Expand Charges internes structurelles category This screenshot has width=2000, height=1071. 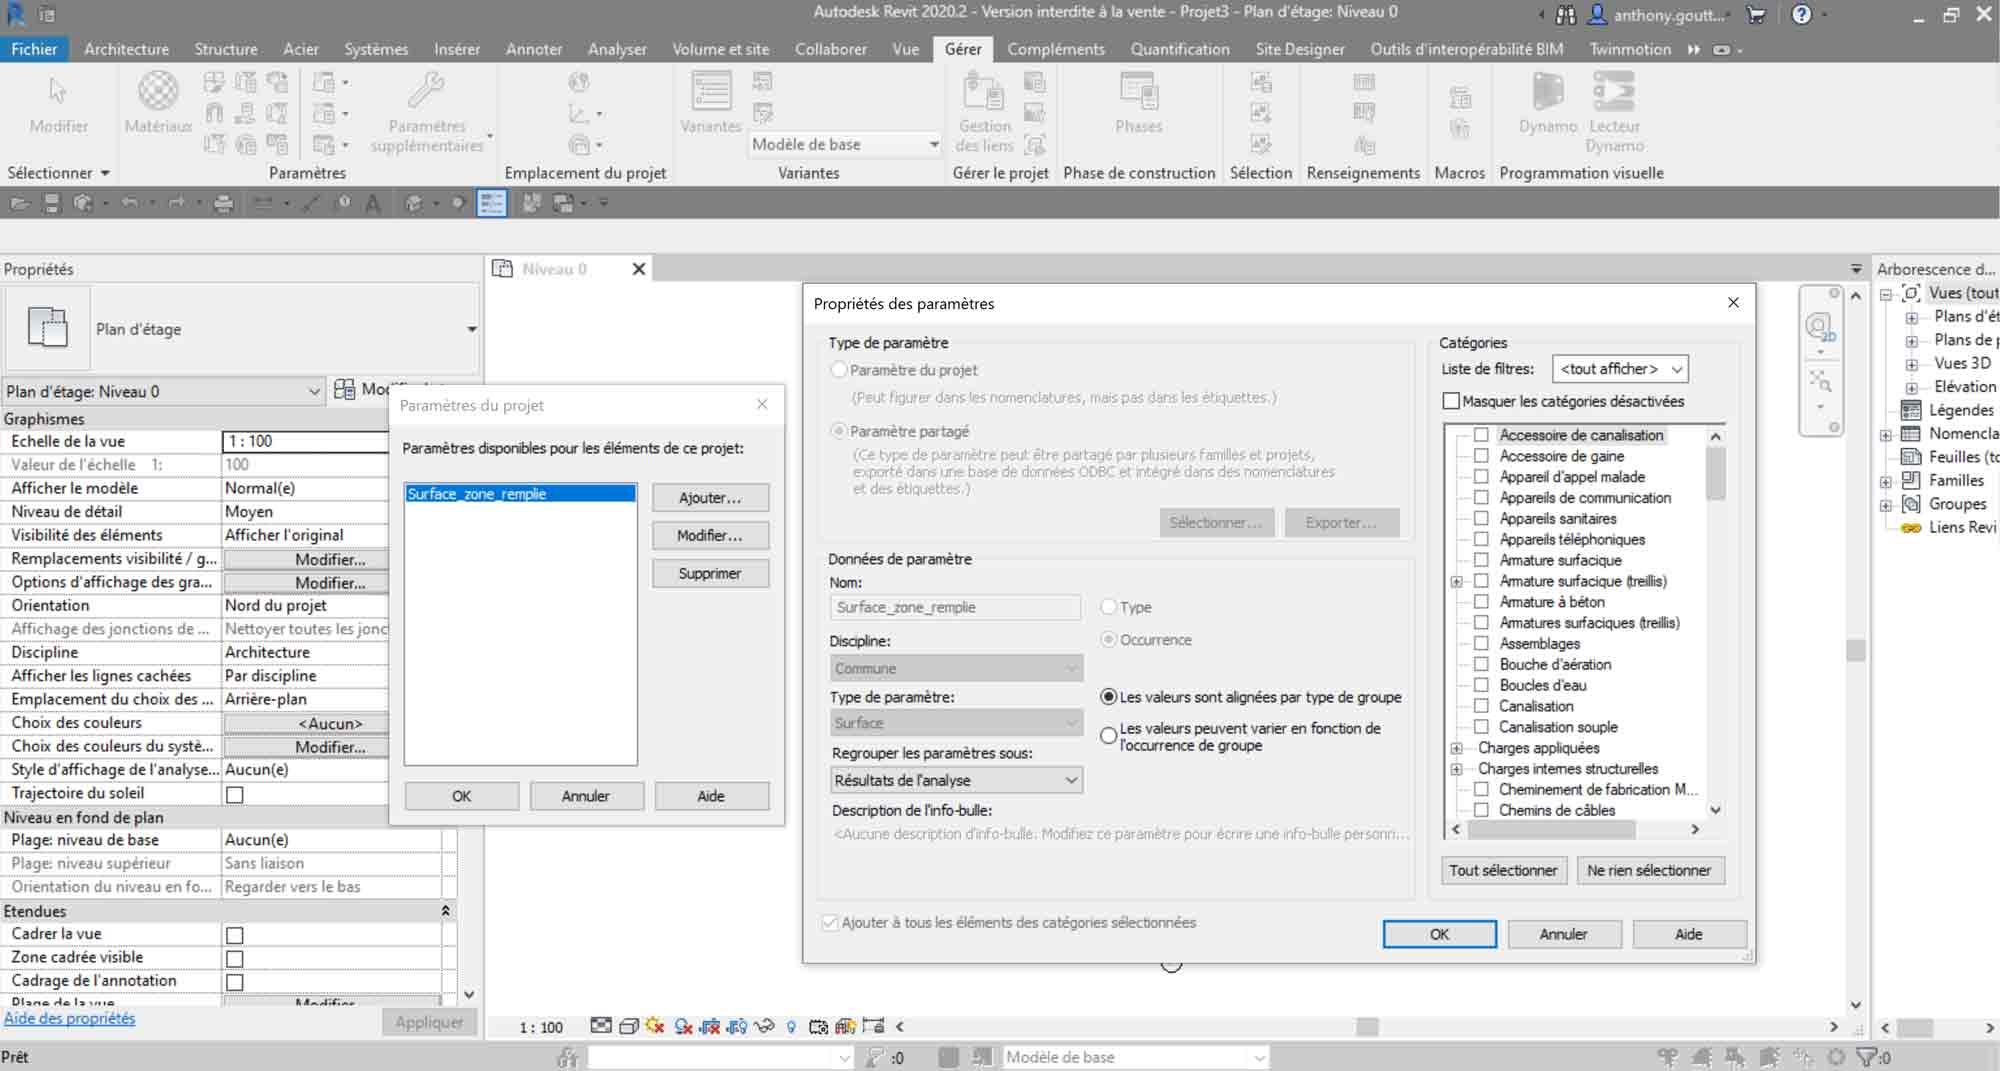[x=1457, y=769]
